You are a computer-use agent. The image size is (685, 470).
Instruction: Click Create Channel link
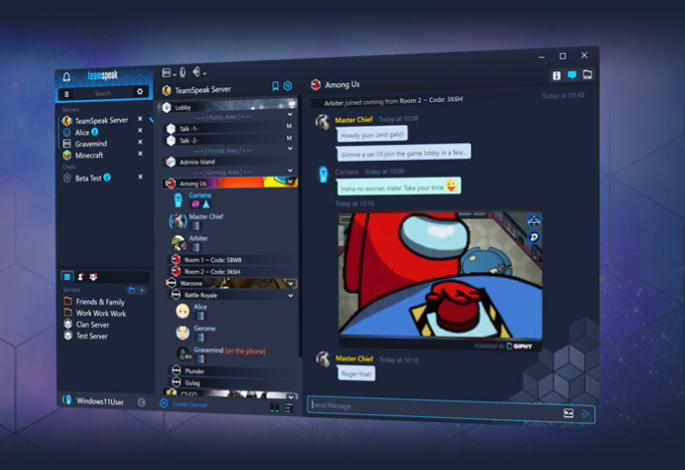(x=190, y=404)
